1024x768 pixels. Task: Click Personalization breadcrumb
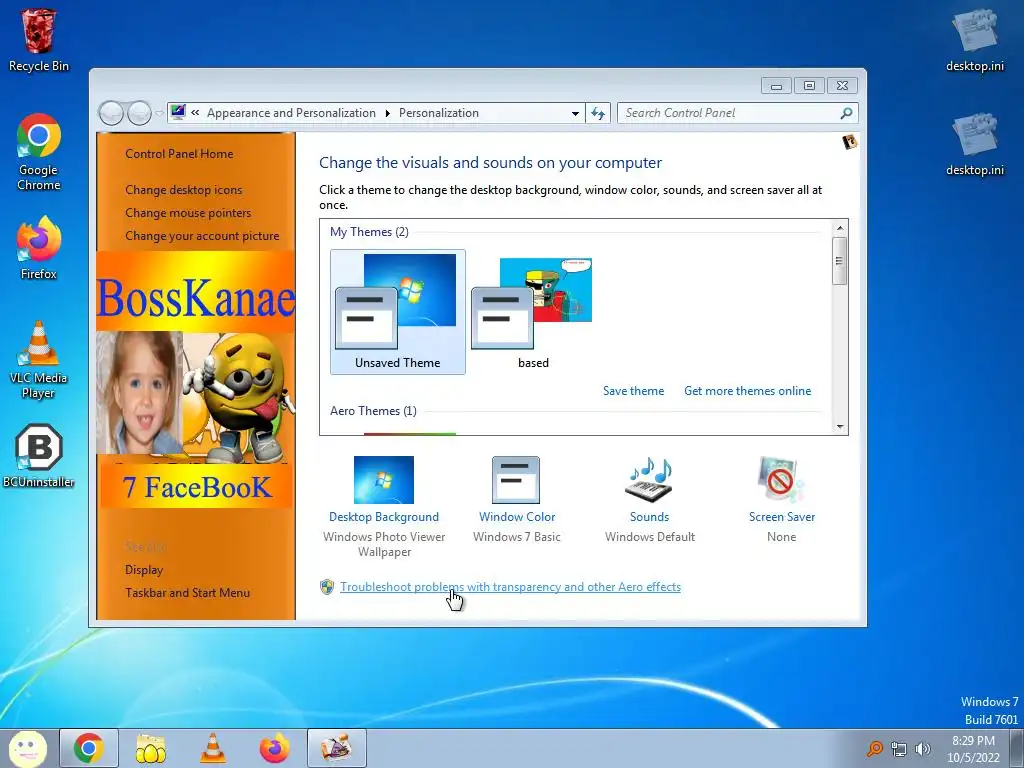[x=439, y=113]
